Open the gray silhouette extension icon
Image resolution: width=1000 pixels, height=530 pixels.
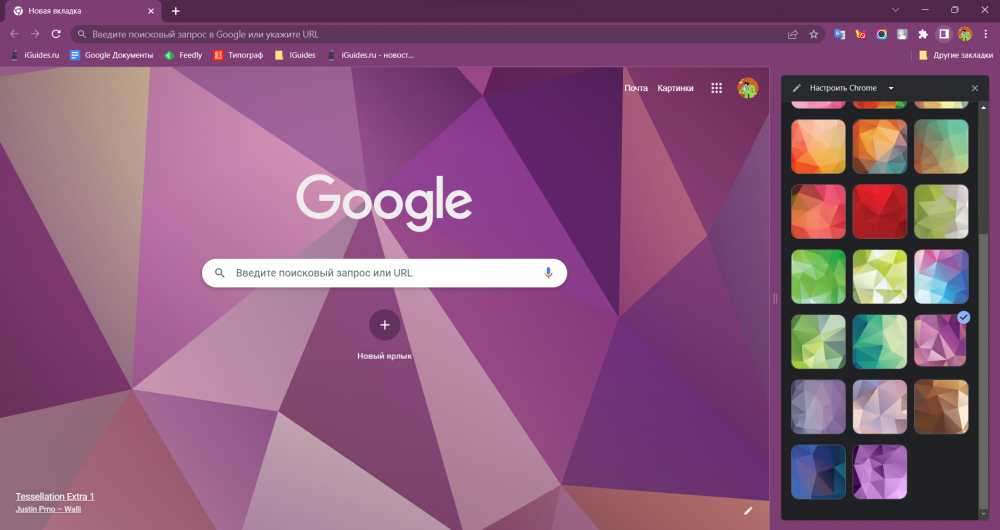902,34
